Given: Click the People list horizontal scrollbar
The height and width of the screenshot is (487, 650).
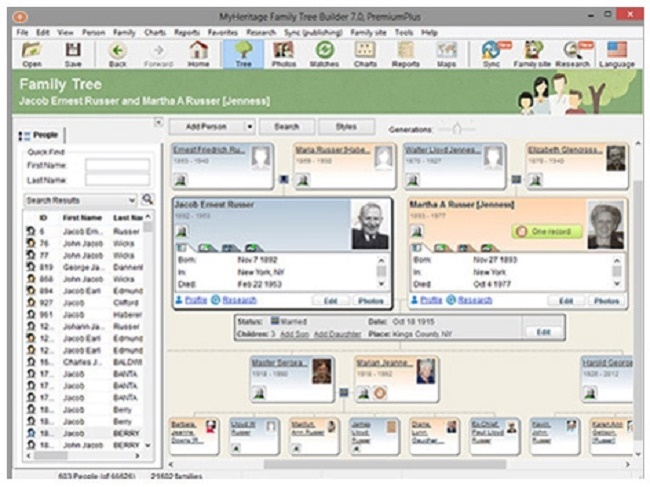Looking at the screenshot, I should pyautogui.click(x=51, y=456).
